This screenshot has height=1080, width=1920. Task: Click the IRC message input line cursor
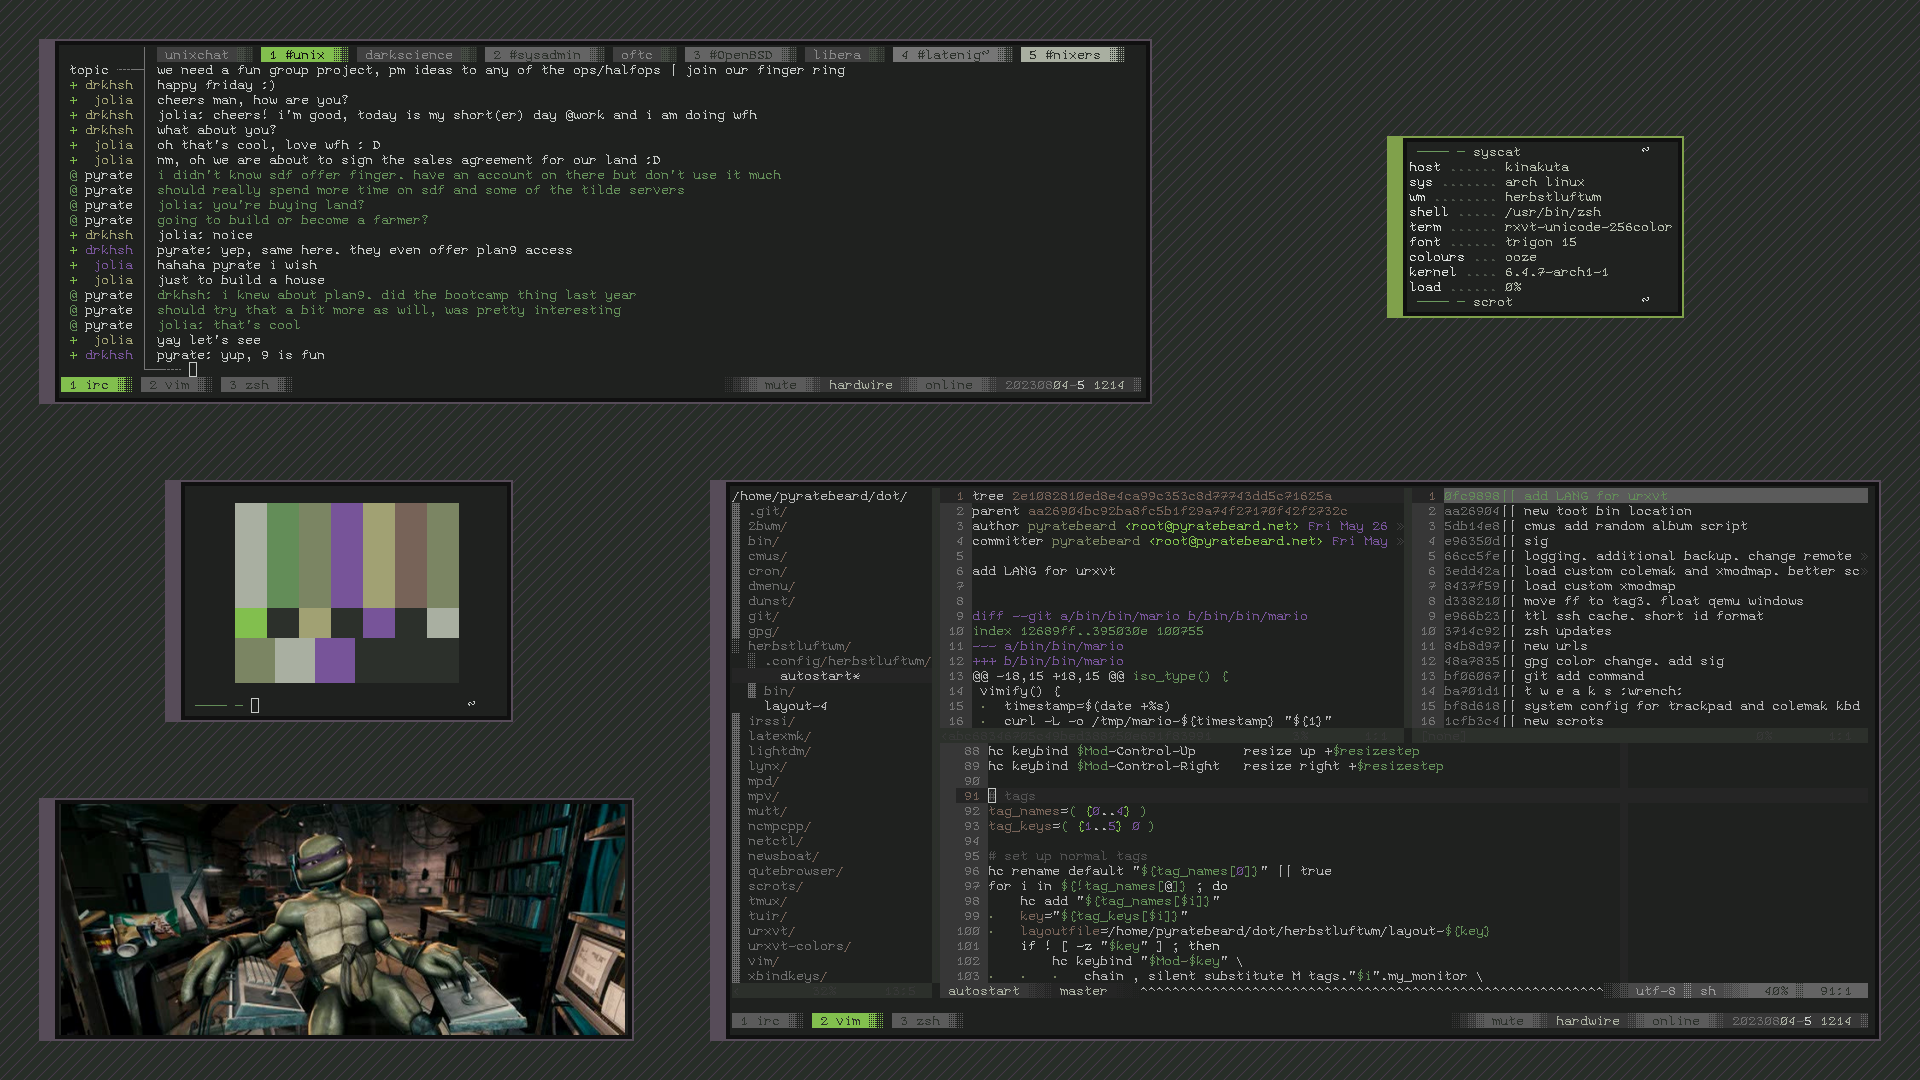pyautogui.click(x=193, y=370)
